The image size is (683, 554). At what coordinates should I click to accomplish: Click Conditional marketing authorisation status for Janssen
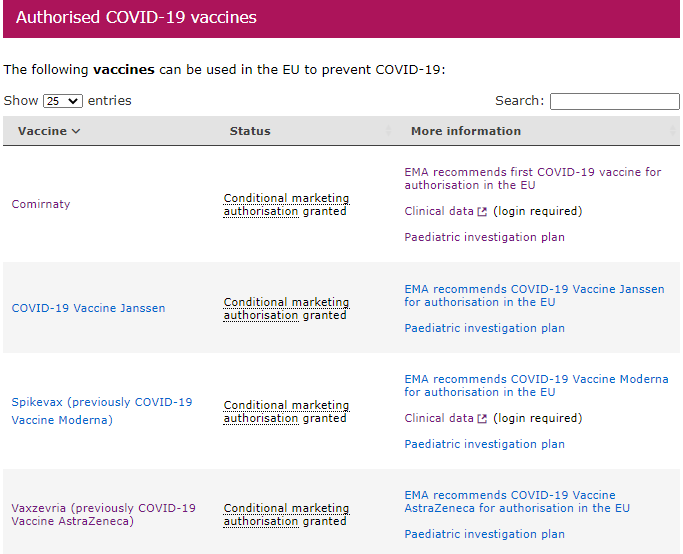pos(286,309)
